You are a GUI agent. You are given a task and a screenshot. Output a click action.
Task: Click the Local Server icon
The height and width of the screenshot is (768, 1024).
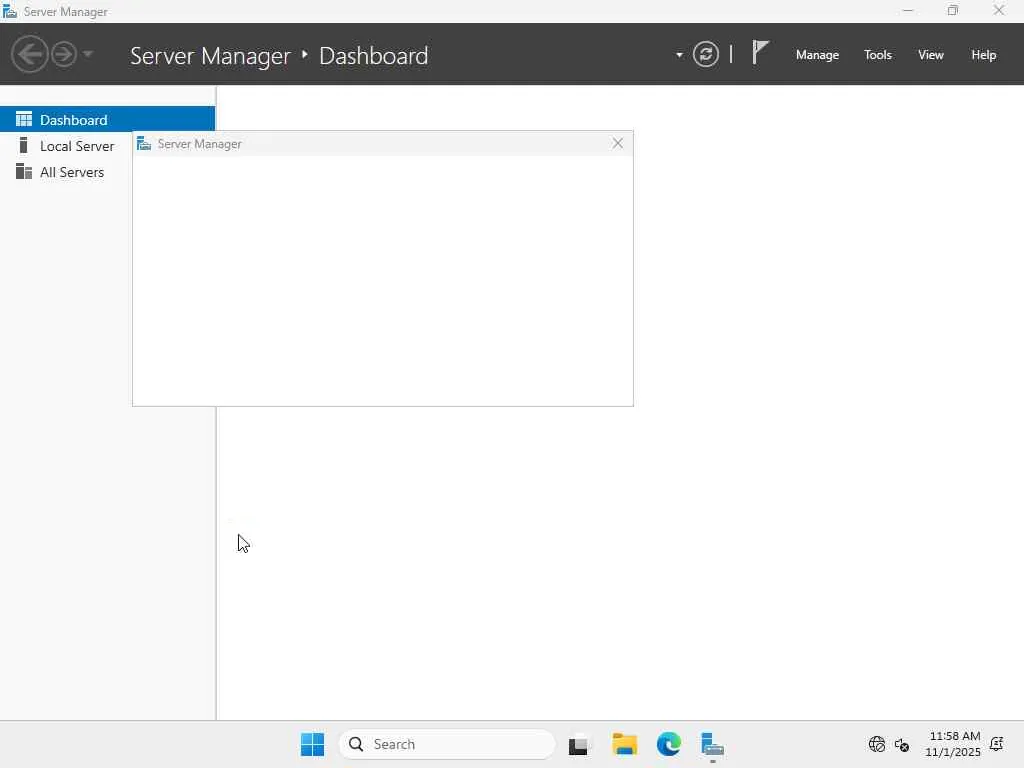pyautogui.click(x=24, y=145)
